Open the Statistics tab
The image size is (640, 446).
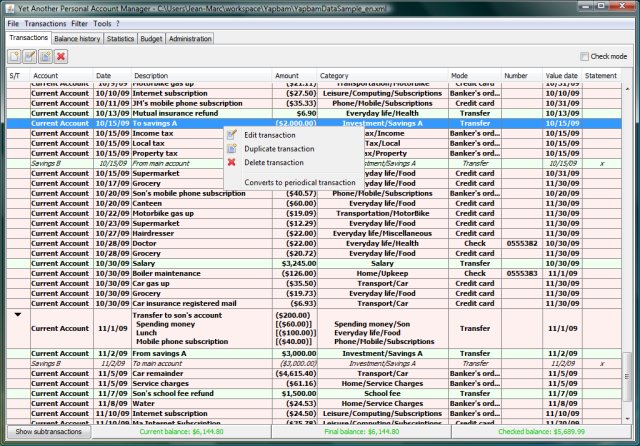pos(120,38)
